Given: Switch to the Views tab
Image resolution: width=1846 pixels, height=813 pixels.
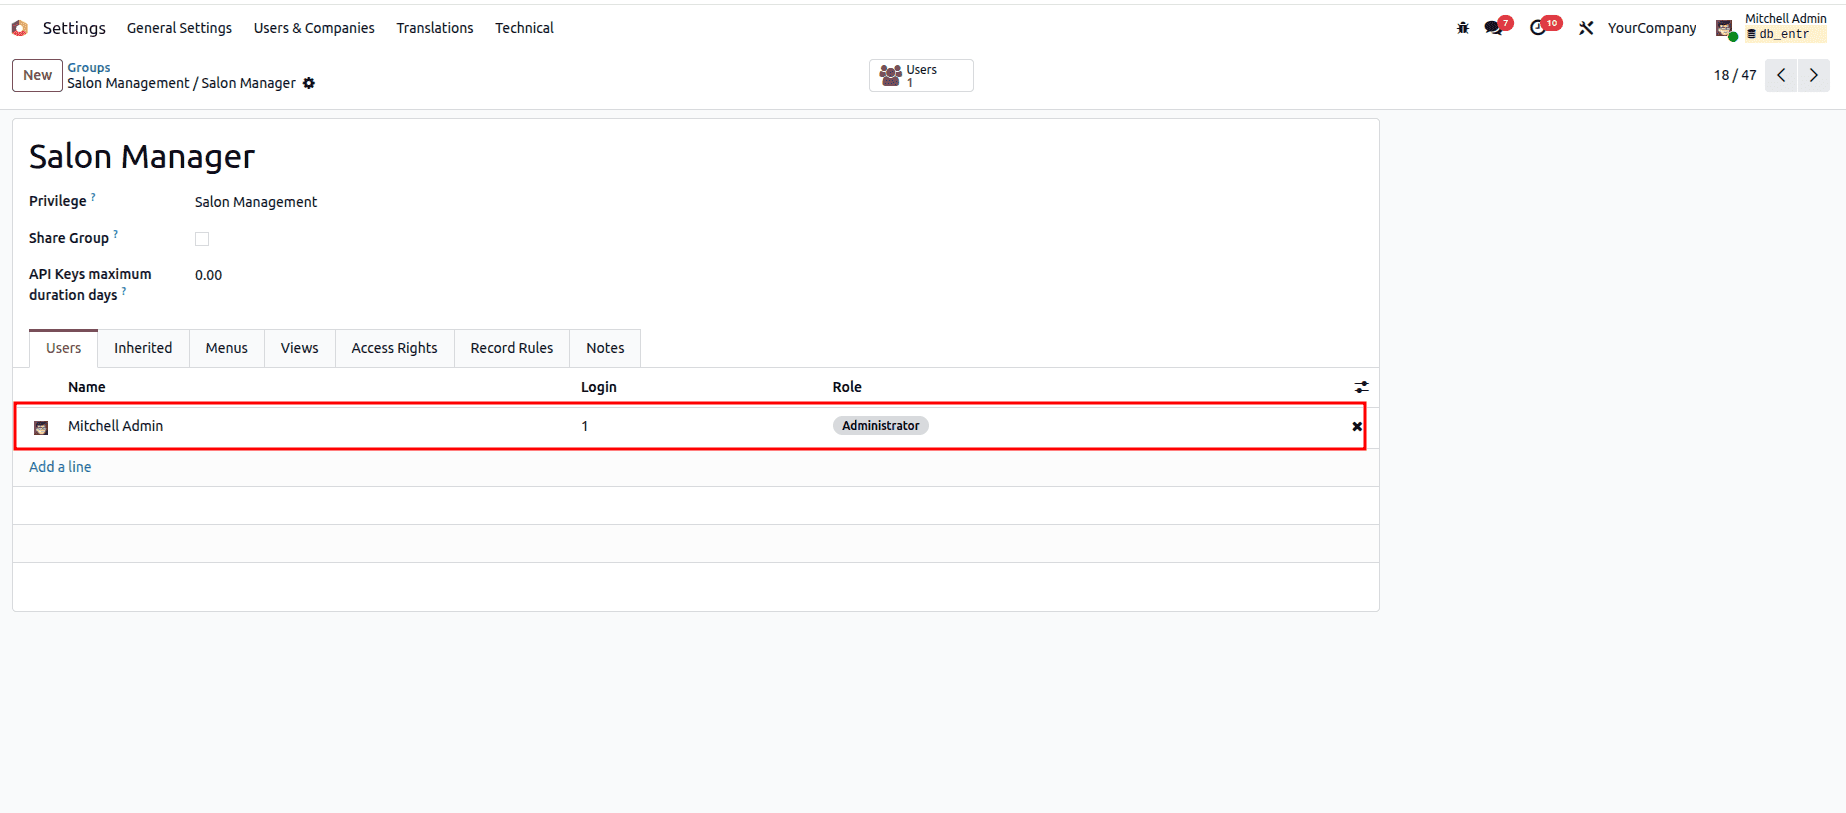Looking at the screenshot, I should [299, 348].
